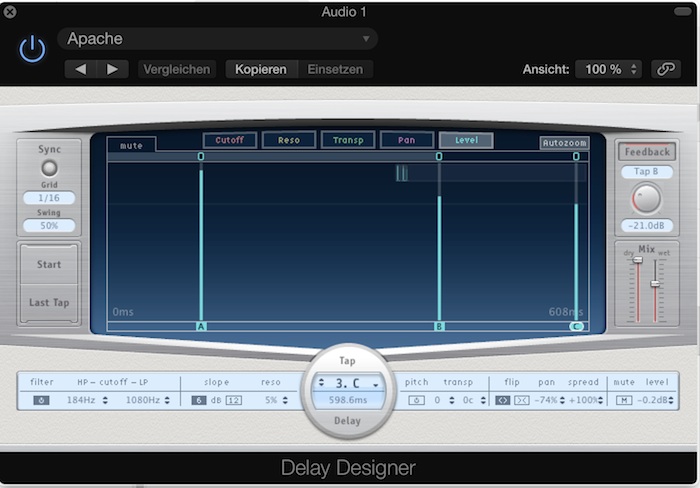Click the left flip stereo icon
The height and width of the screenshot is (488, 700).
coord(503,400)
